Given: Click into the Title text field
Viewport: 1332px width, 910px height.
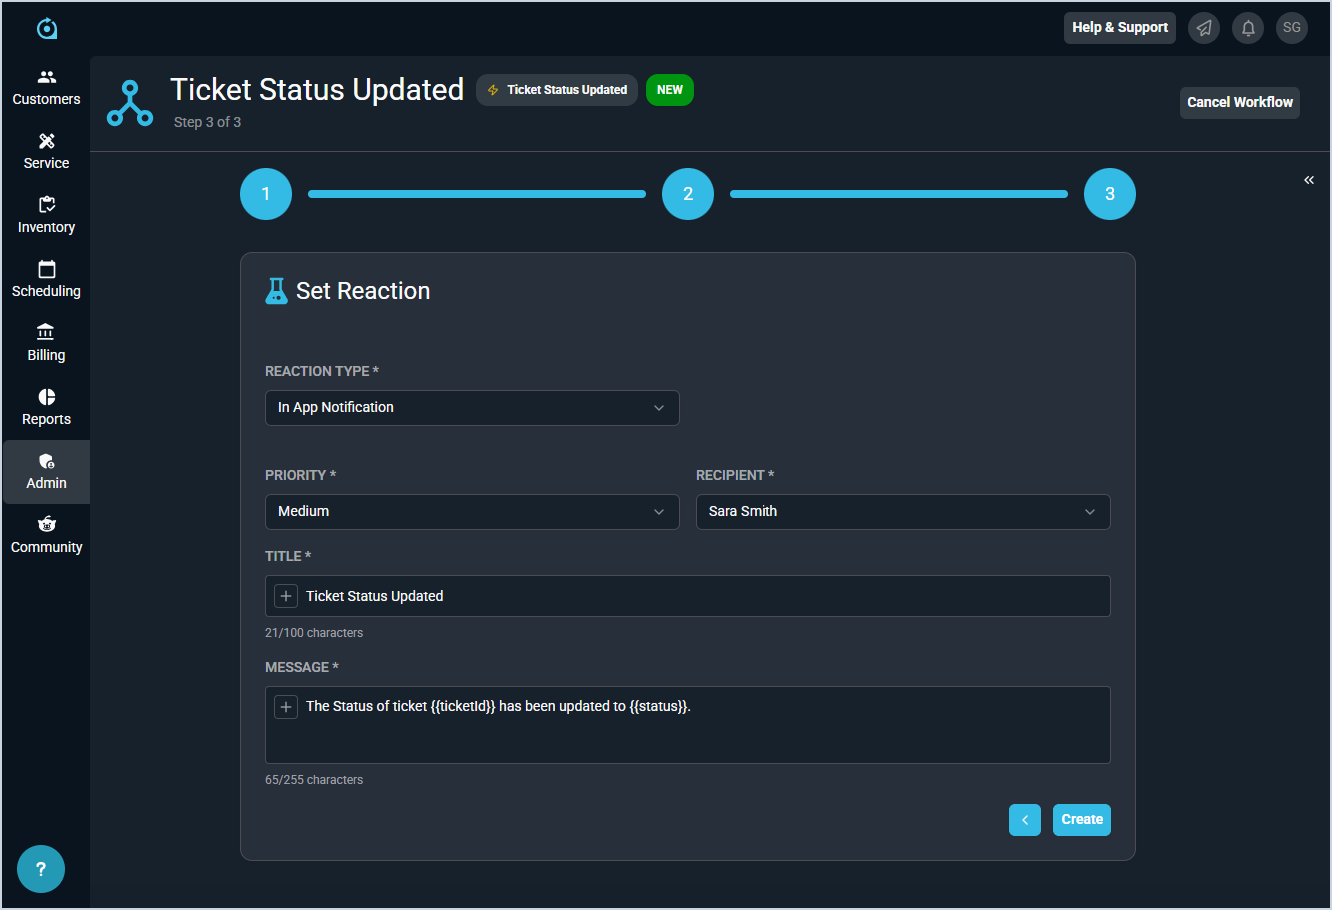Looking at the screenshot, I should click(688, 596).
